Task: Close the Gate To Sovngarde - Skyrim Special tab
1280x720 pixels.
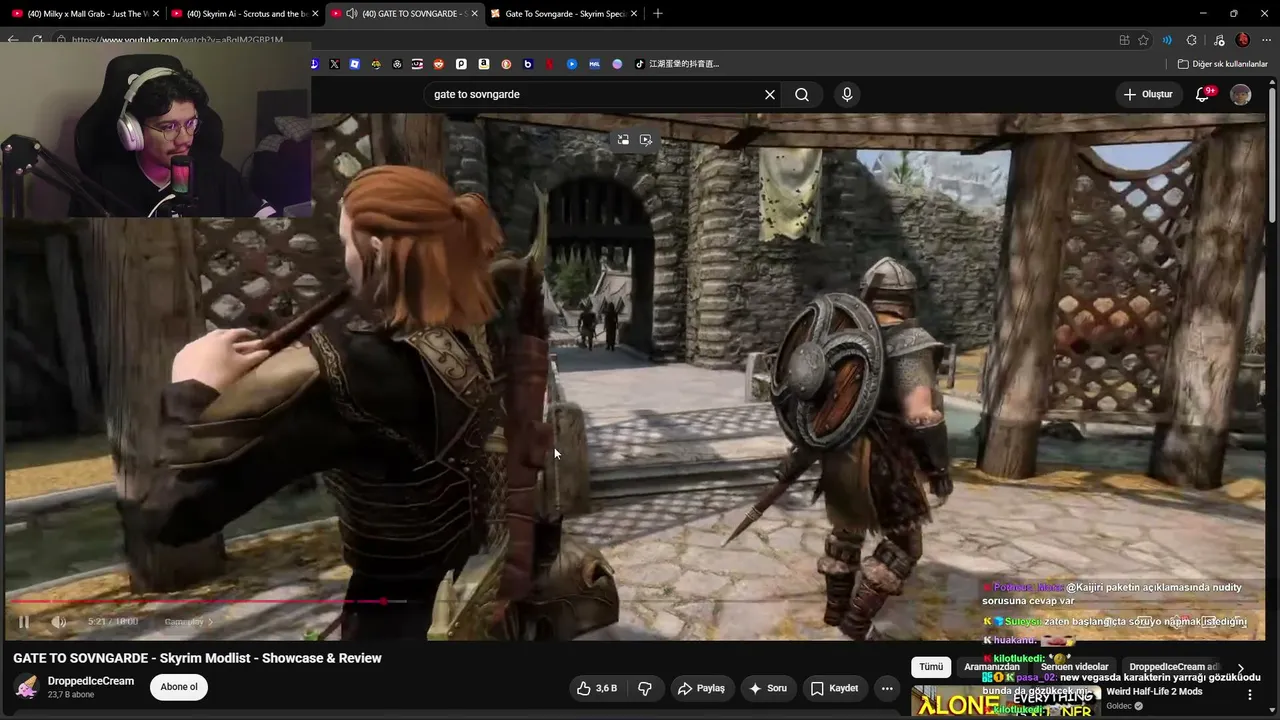Action: [x=633, y=14]
